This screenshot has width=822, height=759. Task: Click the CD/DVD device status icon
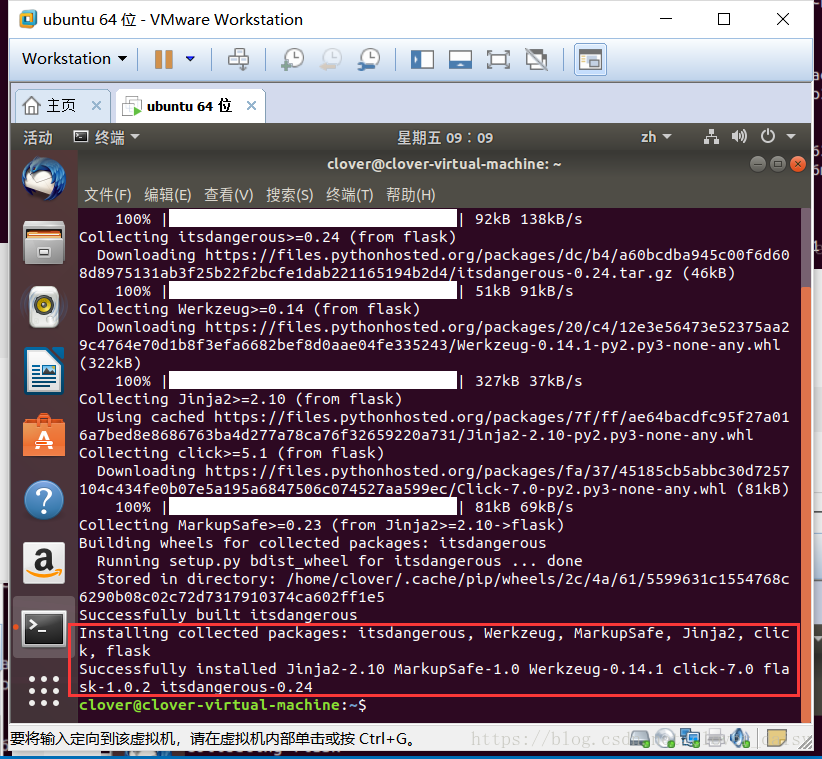coord(665,739)
